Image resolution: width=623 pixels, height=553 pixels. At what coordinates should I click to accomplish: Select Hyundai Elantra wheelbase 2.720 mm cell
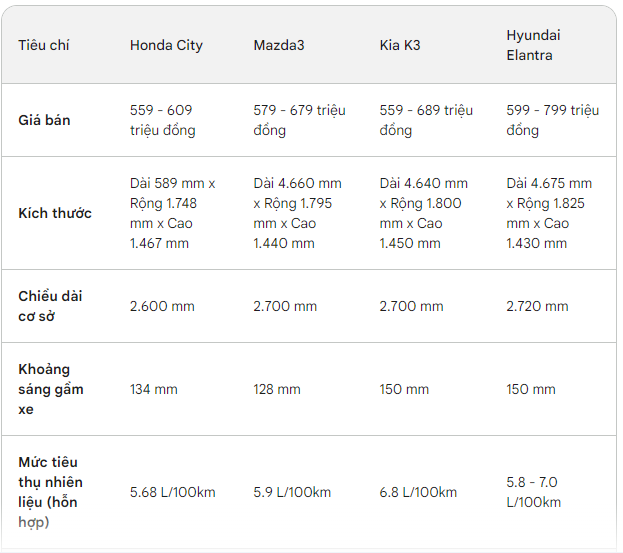(537, 306)
